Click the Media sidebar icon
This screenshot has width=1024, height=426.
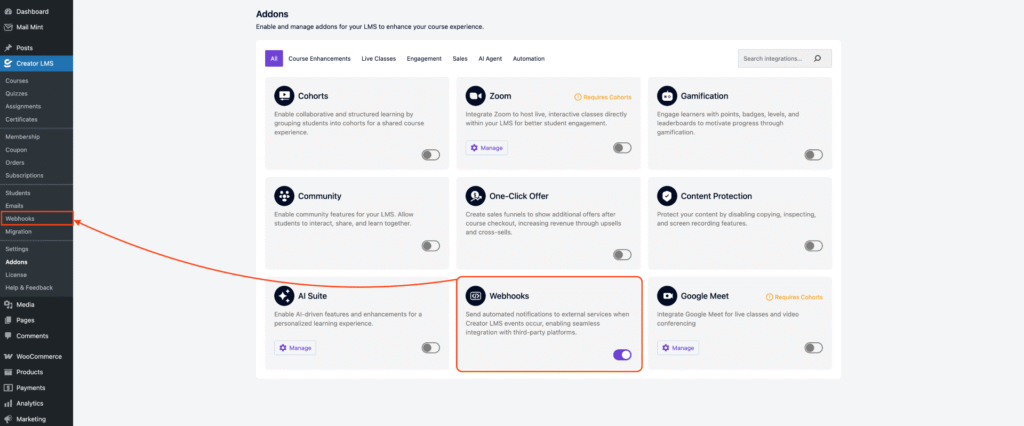click(8, 304)
